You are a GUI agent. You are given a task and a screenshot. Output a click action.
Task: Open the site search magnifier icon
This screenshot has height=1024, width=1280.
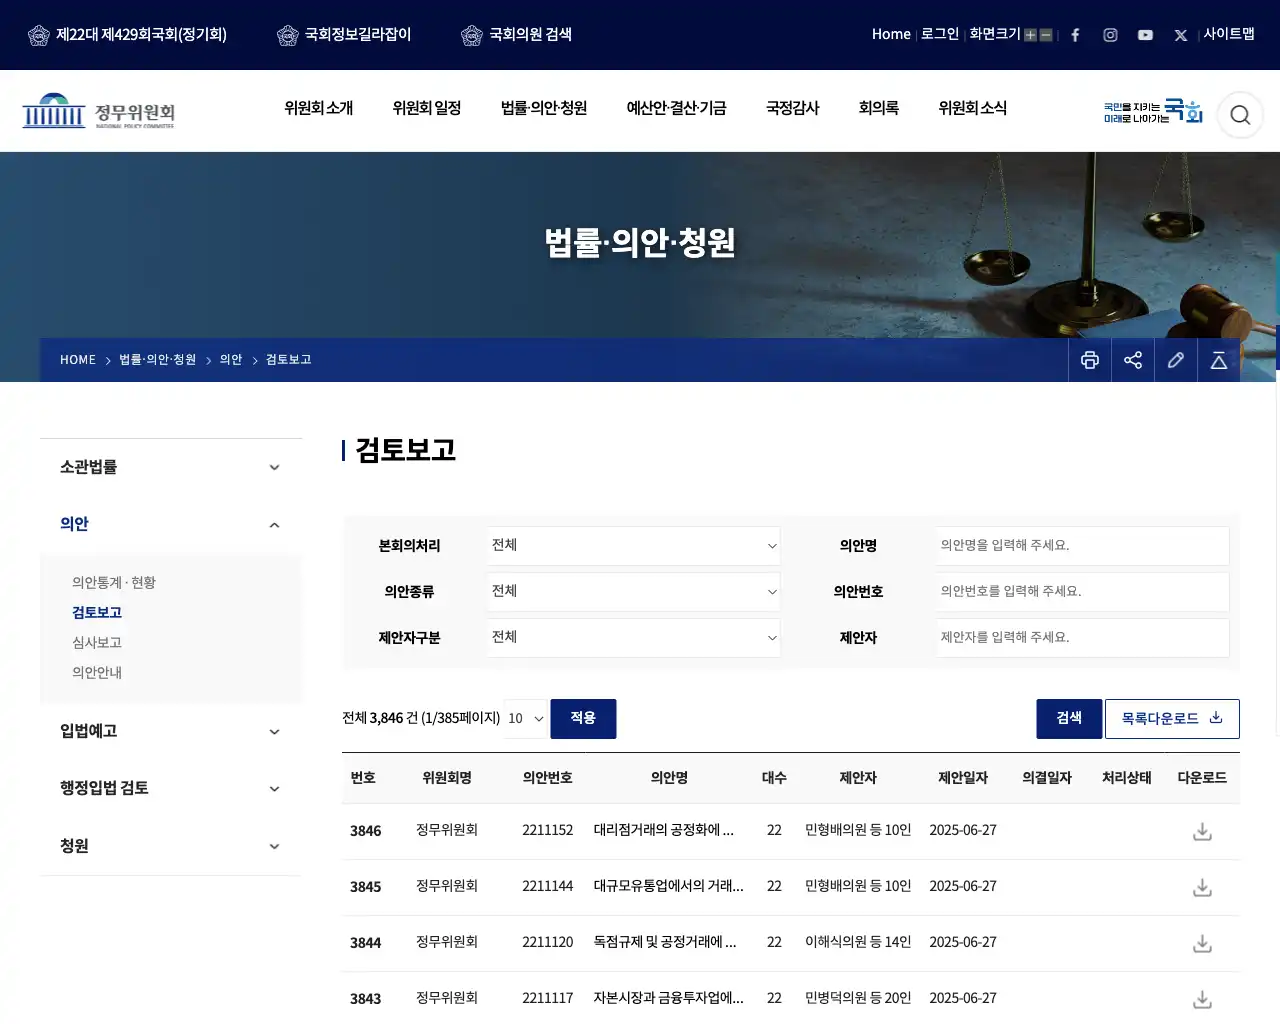point(1240,115)
